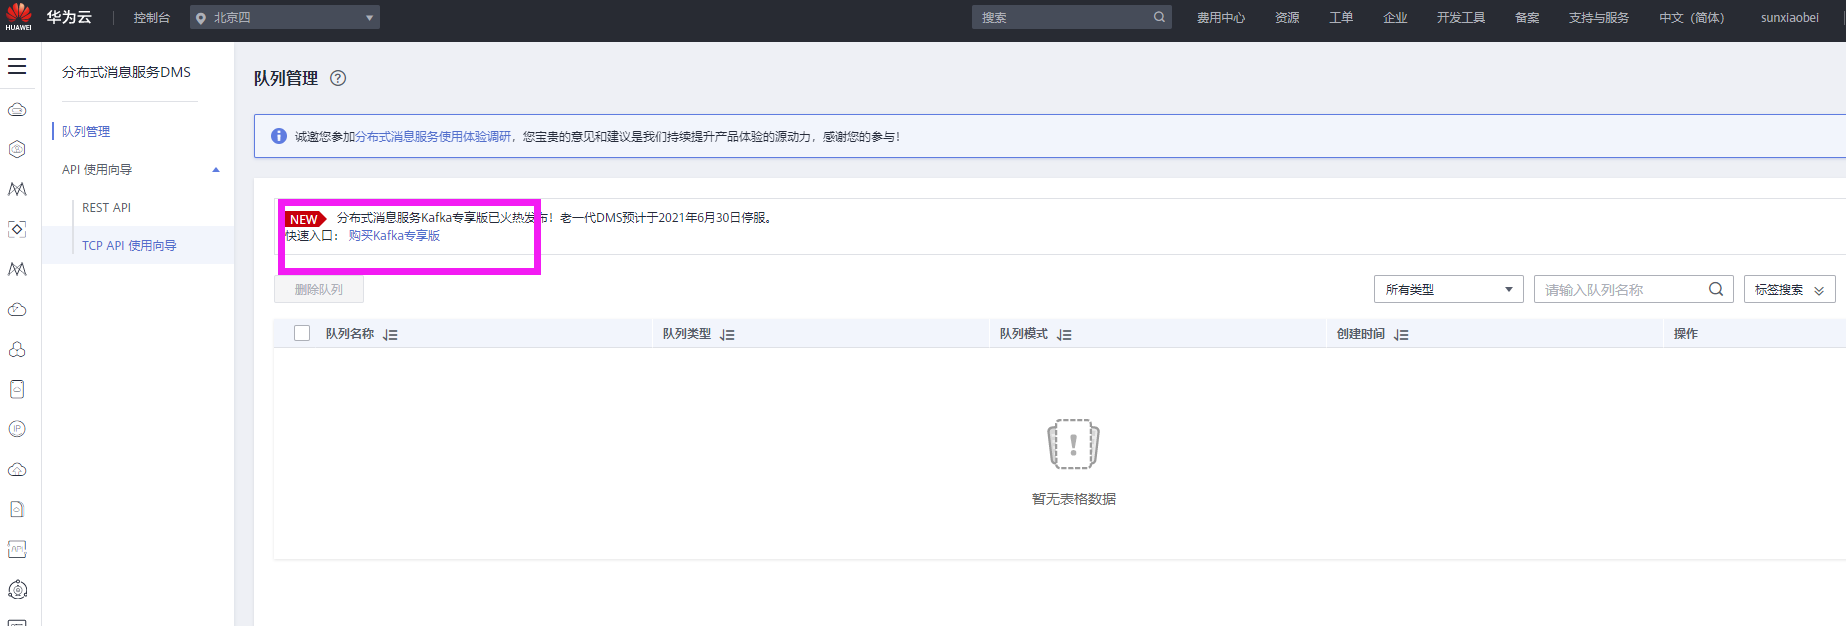Screen dimensions: 1846x626
Task: Click the 删除队列 button
Action: click(319, 289)
